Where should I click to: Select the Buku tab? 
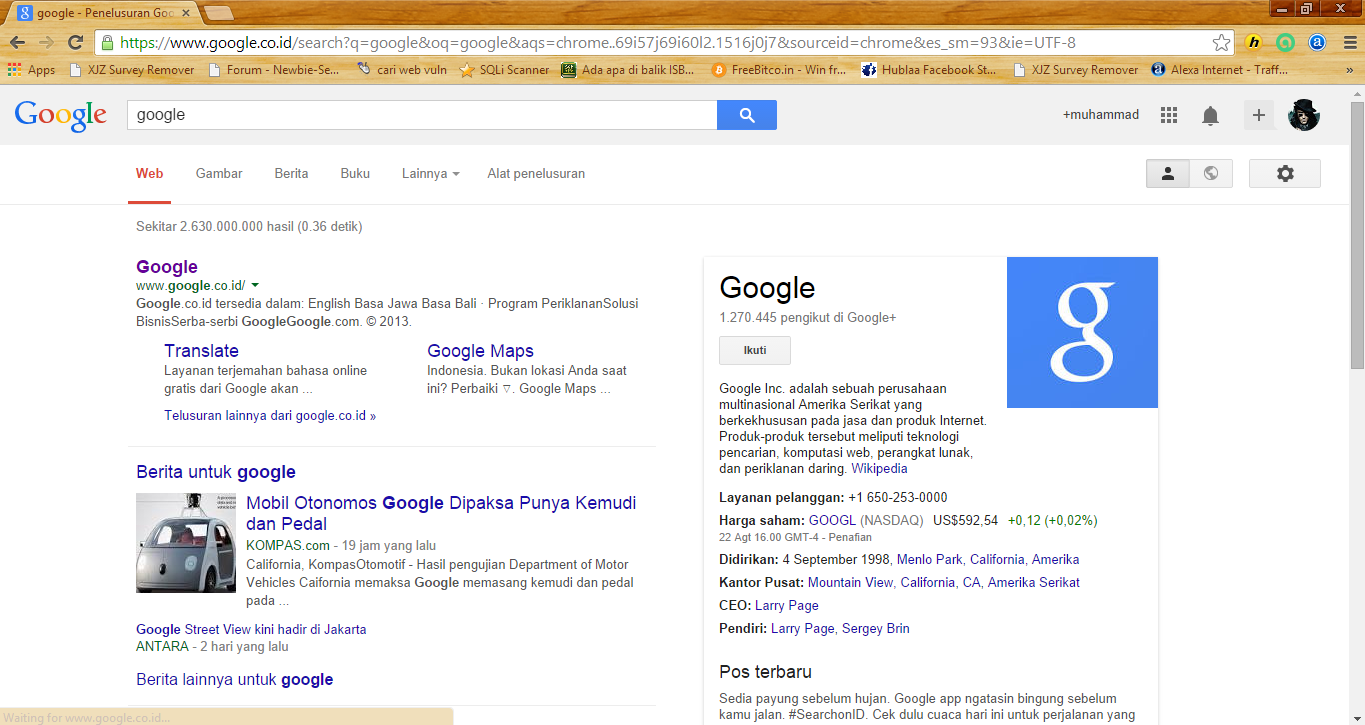click(355, 173)
